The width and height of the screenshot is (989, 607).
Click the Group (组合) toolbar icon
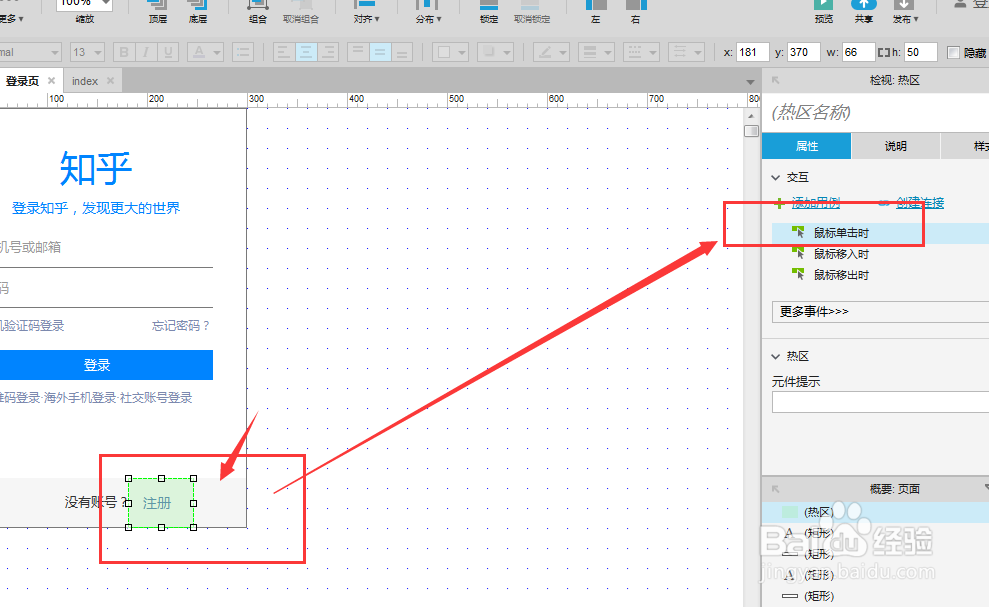(258, 6)
